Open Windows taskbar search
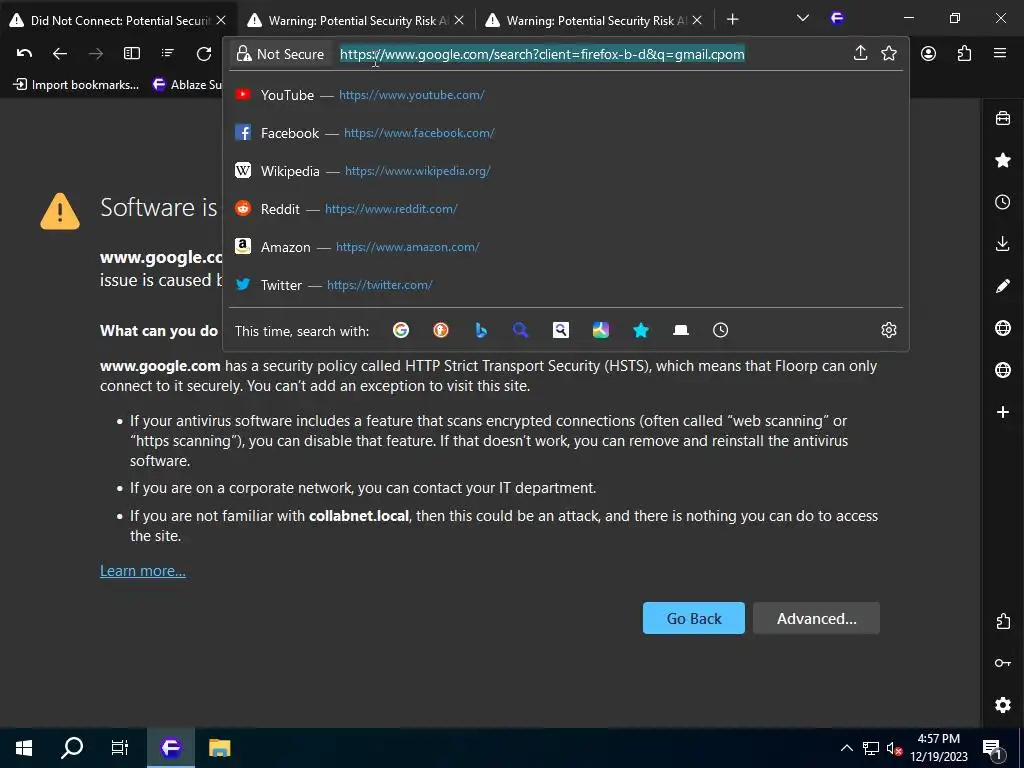 click(x=72, y=748)
